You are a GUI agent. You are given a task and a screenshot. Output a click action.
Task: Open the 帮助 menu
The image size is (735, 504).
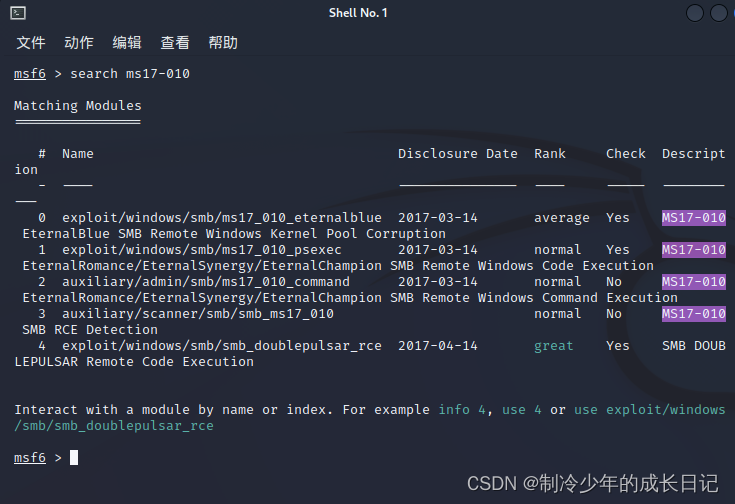223,43
